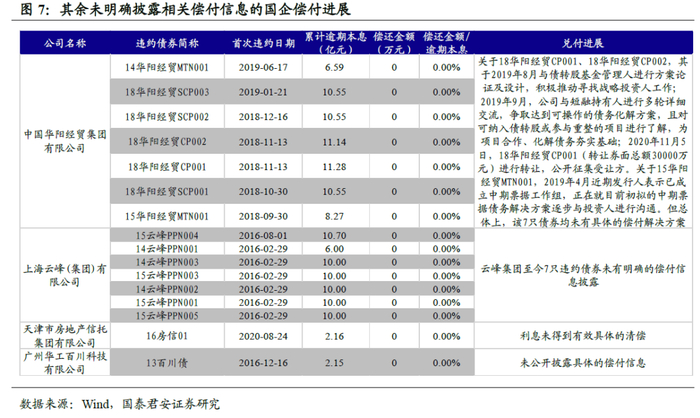This screenshot has height=418, width=700.
Task: Select default date 2019-01-21
Action: pos(263,92)
